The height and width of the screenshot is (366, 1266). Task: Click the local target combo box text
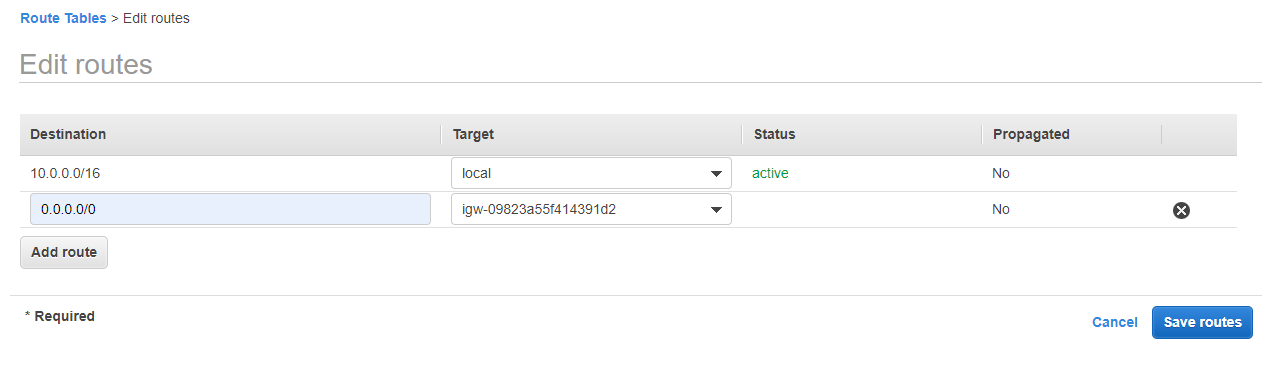(476, 173)
